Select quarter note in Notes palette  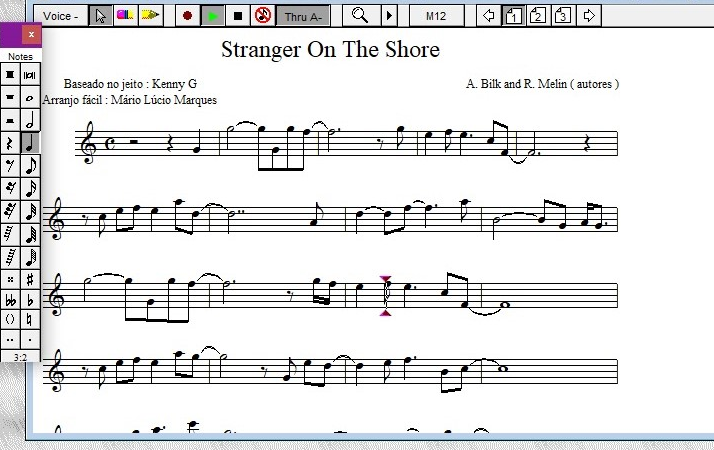click(x=30, y=143)
